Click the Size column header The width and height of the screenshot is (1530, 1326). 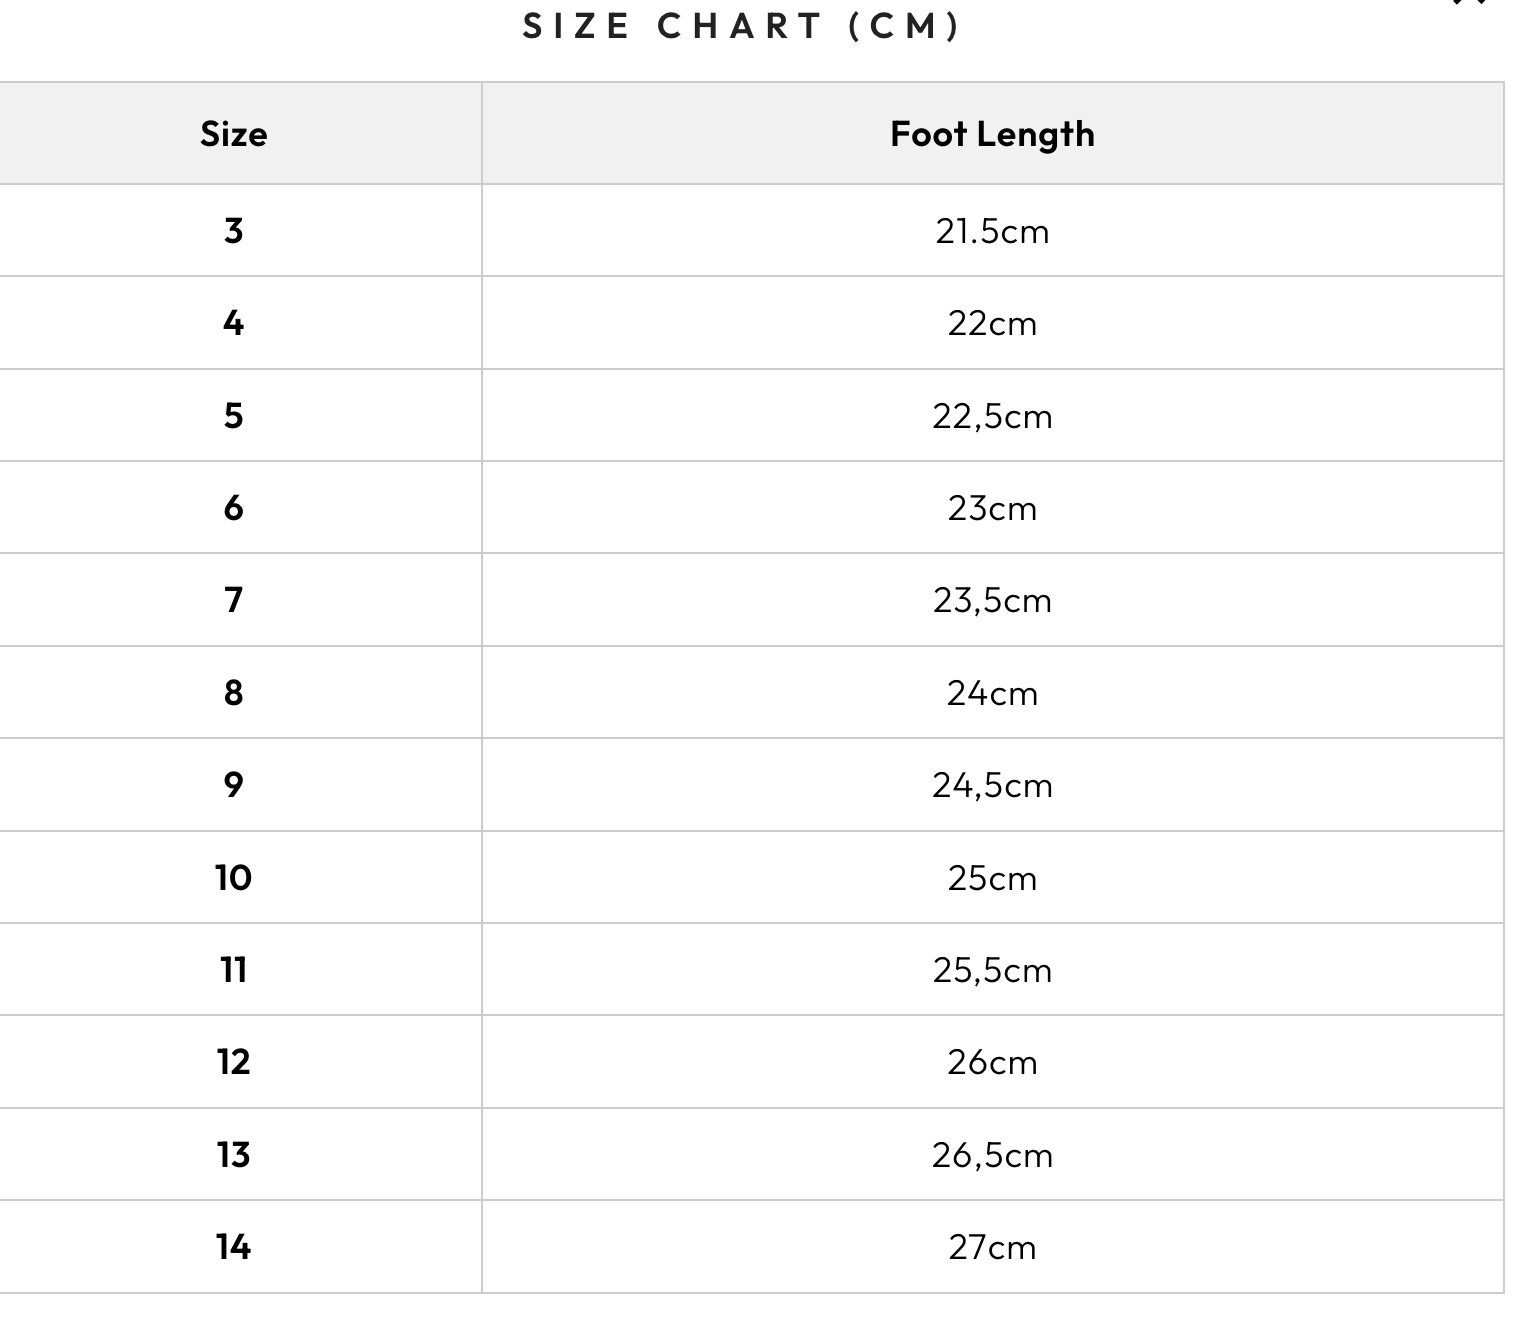(x=233, y=134)
